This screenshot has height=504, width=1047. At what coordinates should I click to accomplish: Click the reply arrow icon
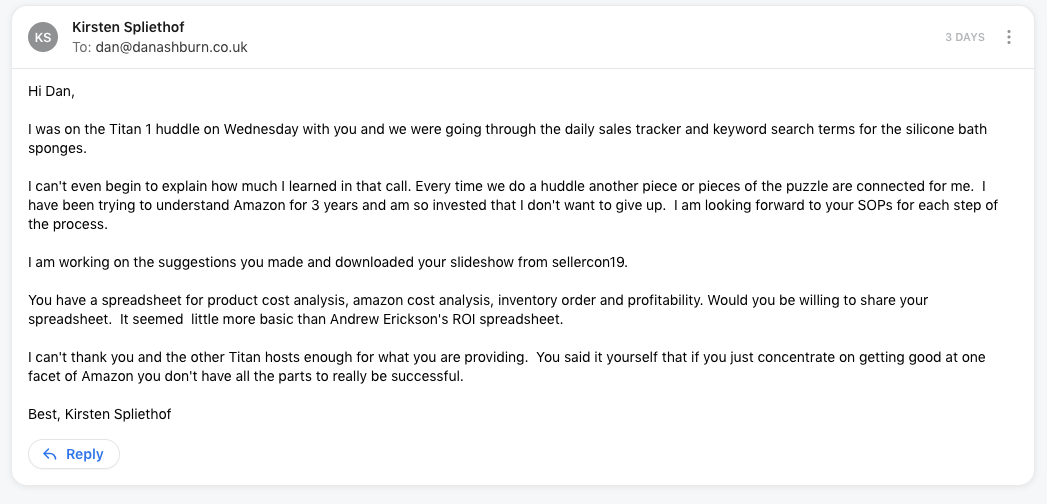point(49,454)
